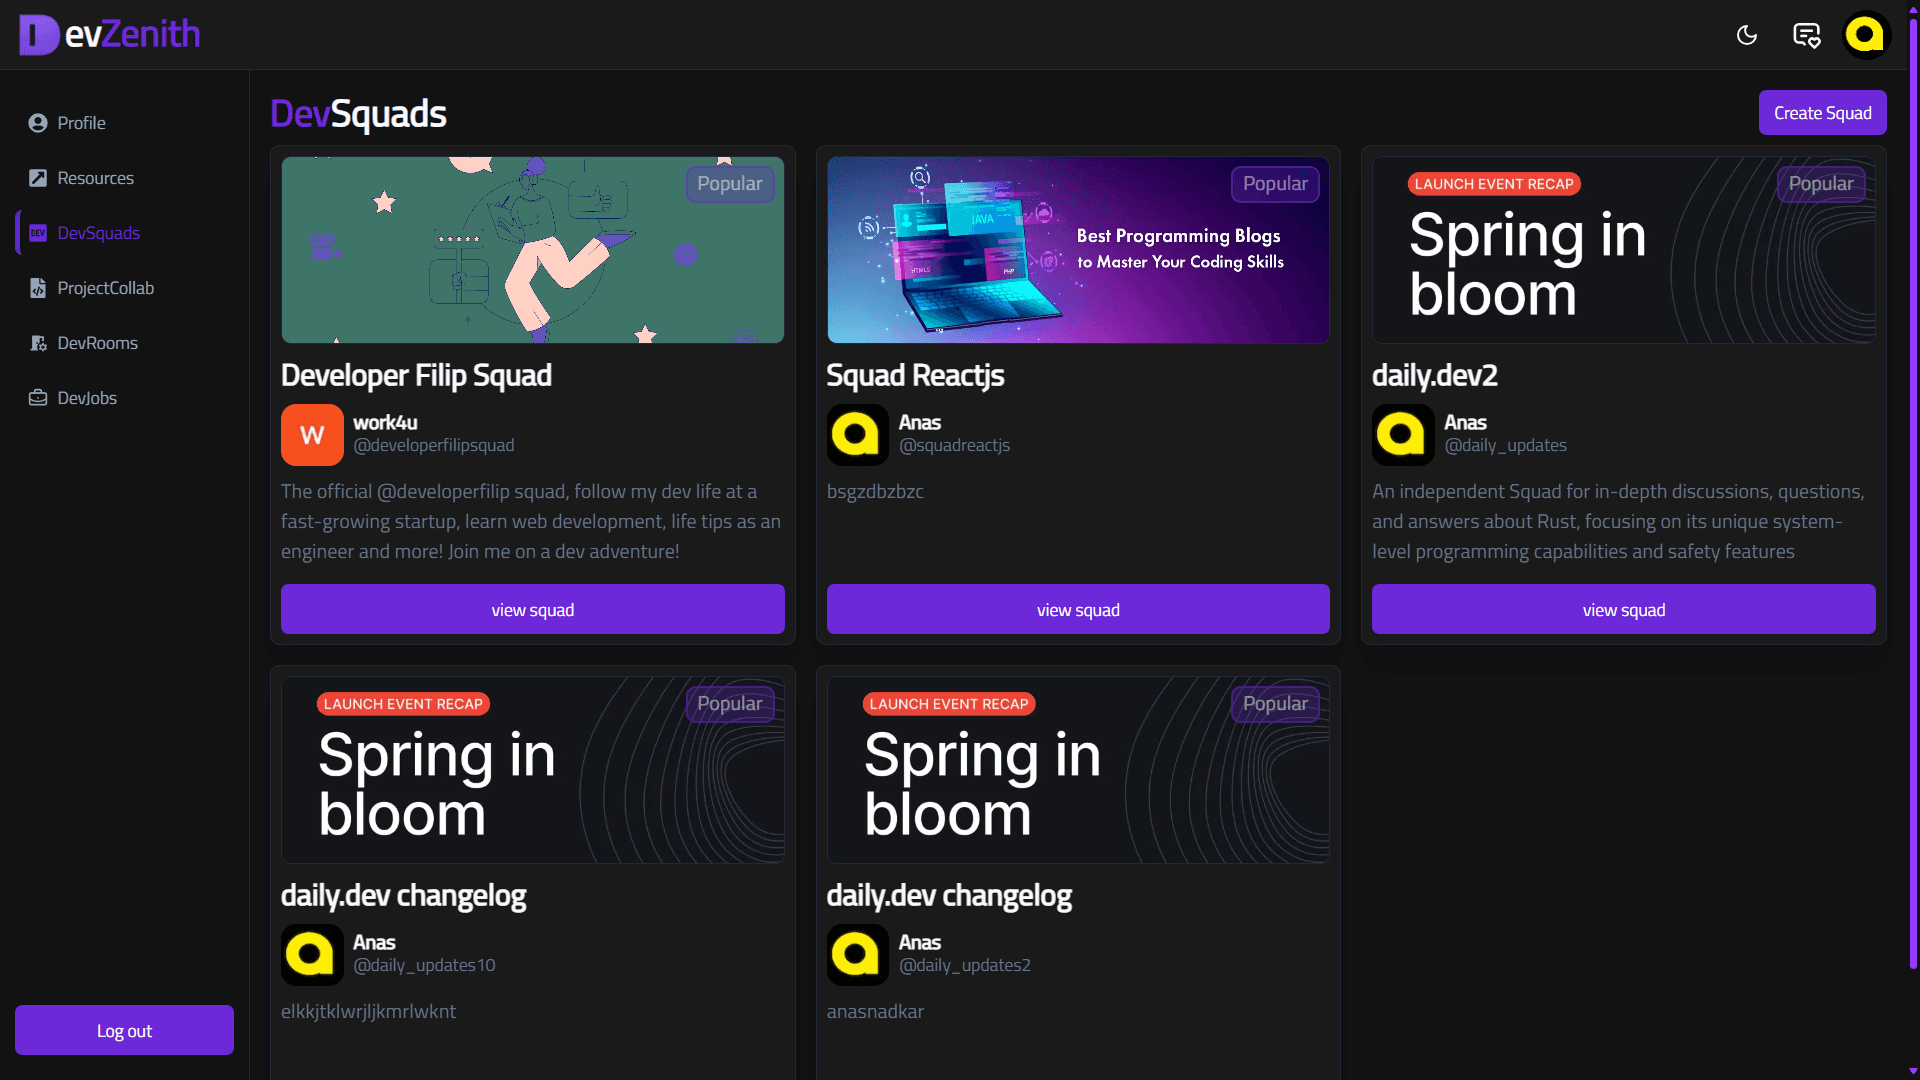Click the @daily_updates10 squad handle

click(424, 965)
